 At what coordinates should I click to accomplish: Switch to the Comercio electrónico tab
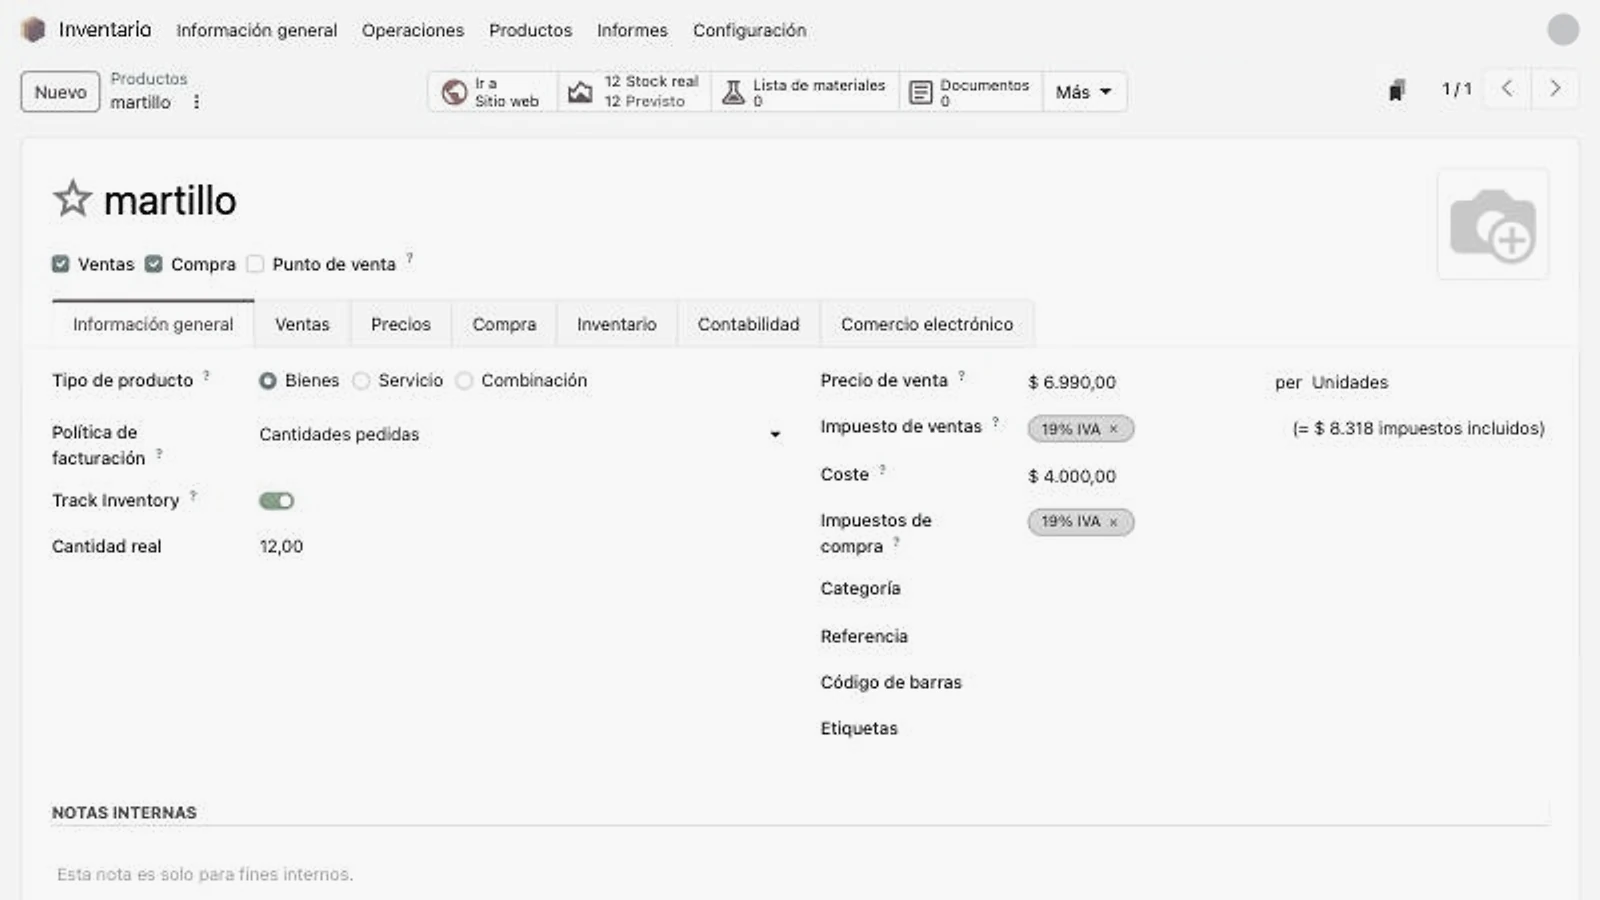927,324
